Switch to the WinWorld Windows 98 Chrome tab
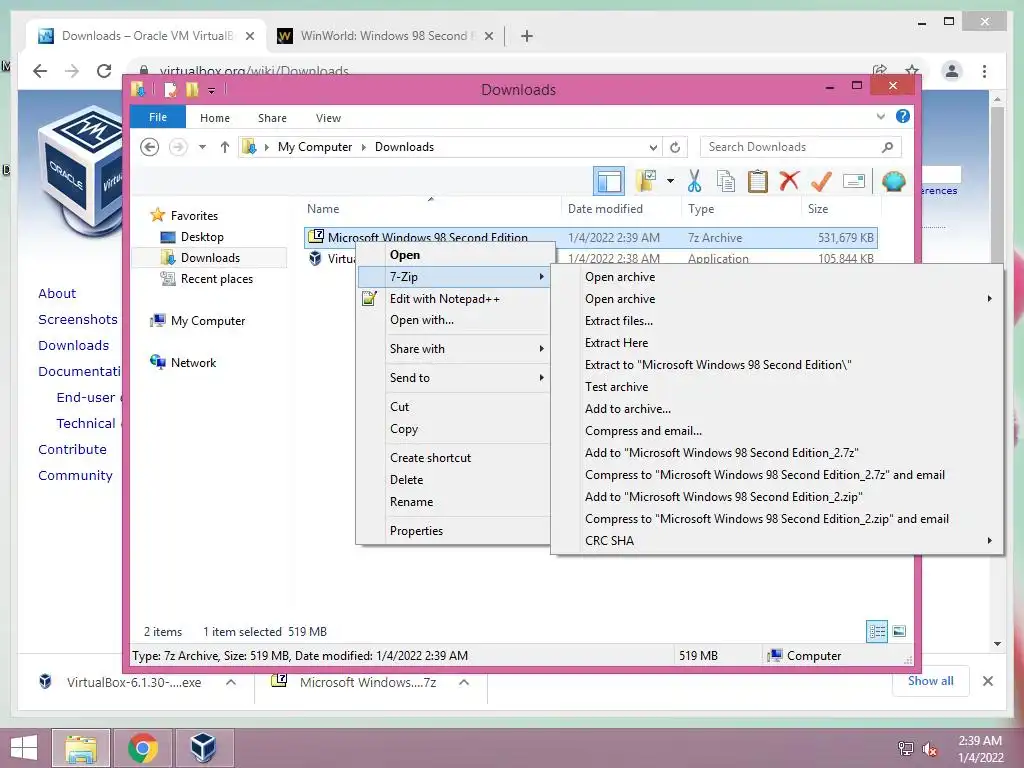This screenshot has width=1024, height=768. [384, 36]
